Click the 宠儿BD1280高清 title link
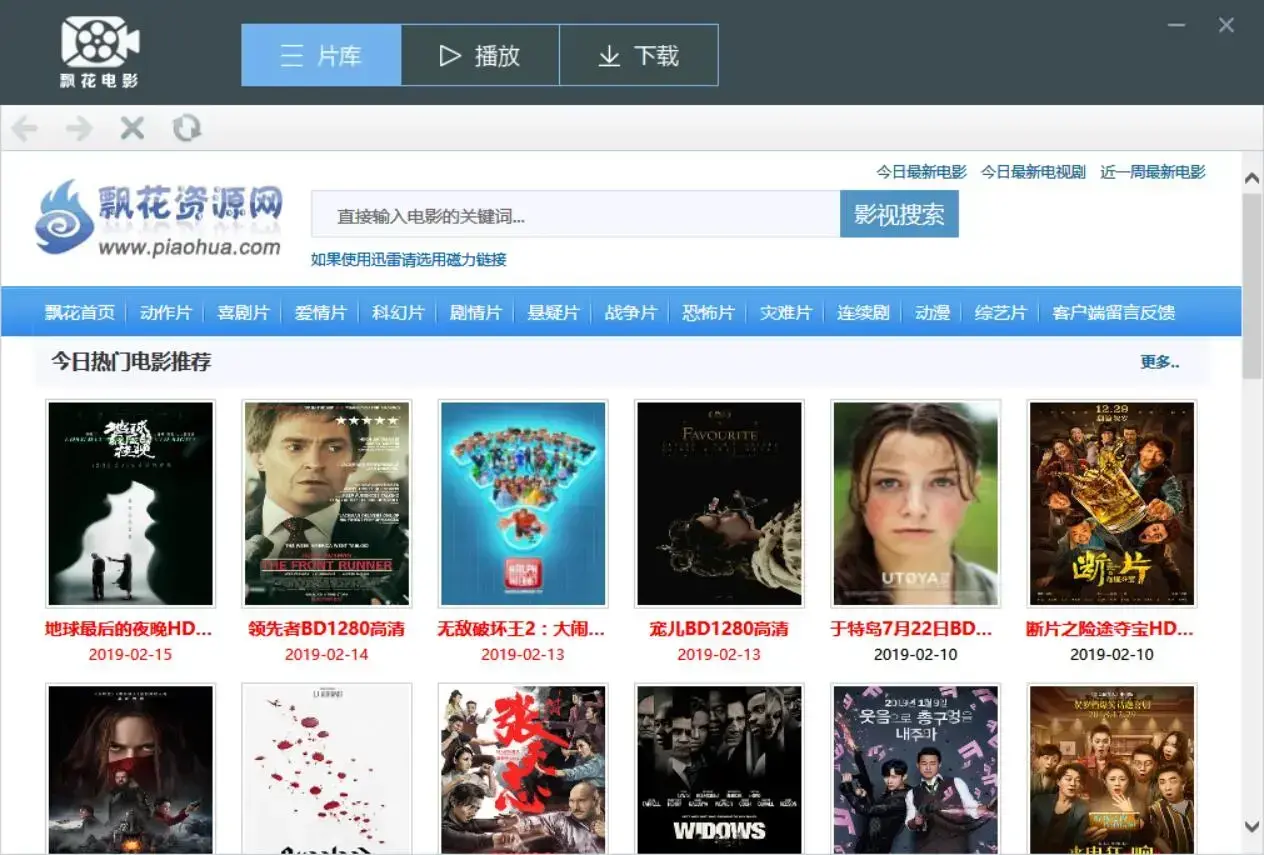The height and width of the screenshot is (855, 1264). click(x=719, y=630)
